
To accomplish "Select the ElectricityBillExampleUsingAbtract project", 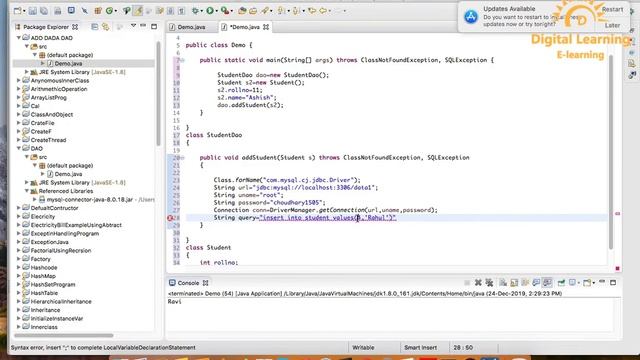I will point(76,225).
